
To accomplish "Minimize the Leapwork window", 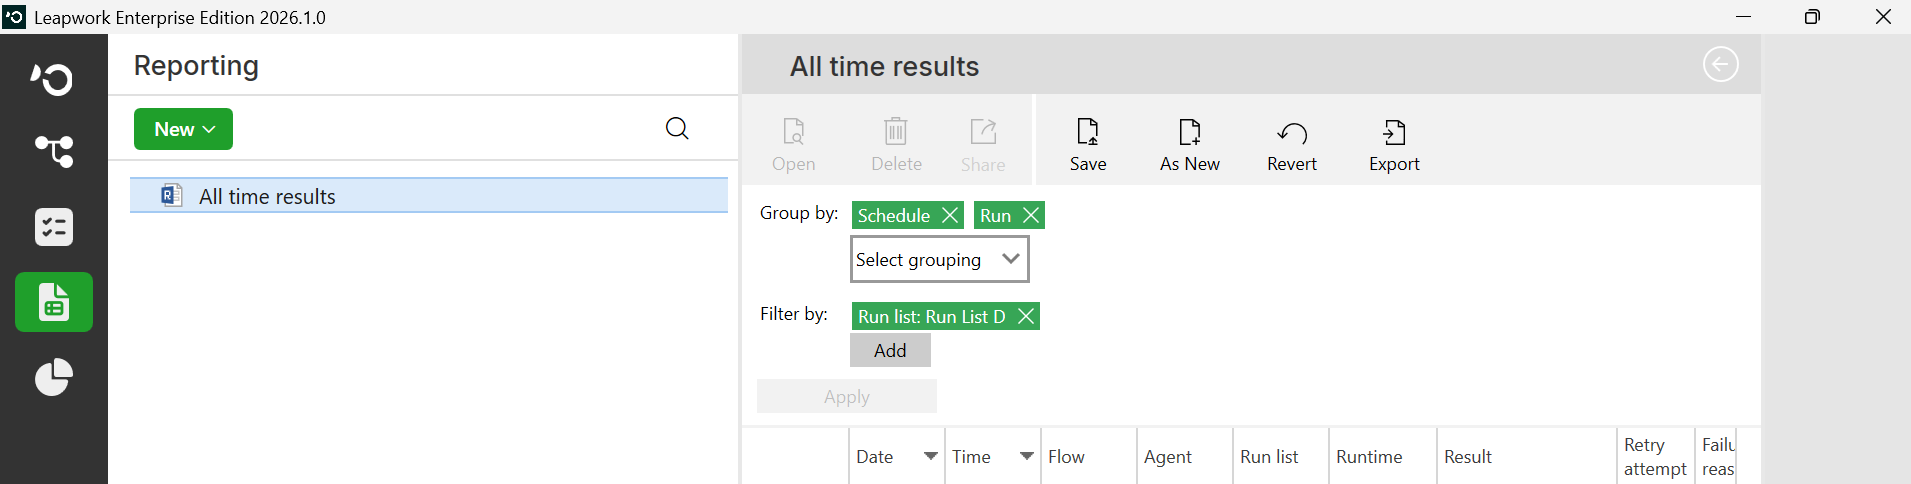I will (x=1743, y=17).
